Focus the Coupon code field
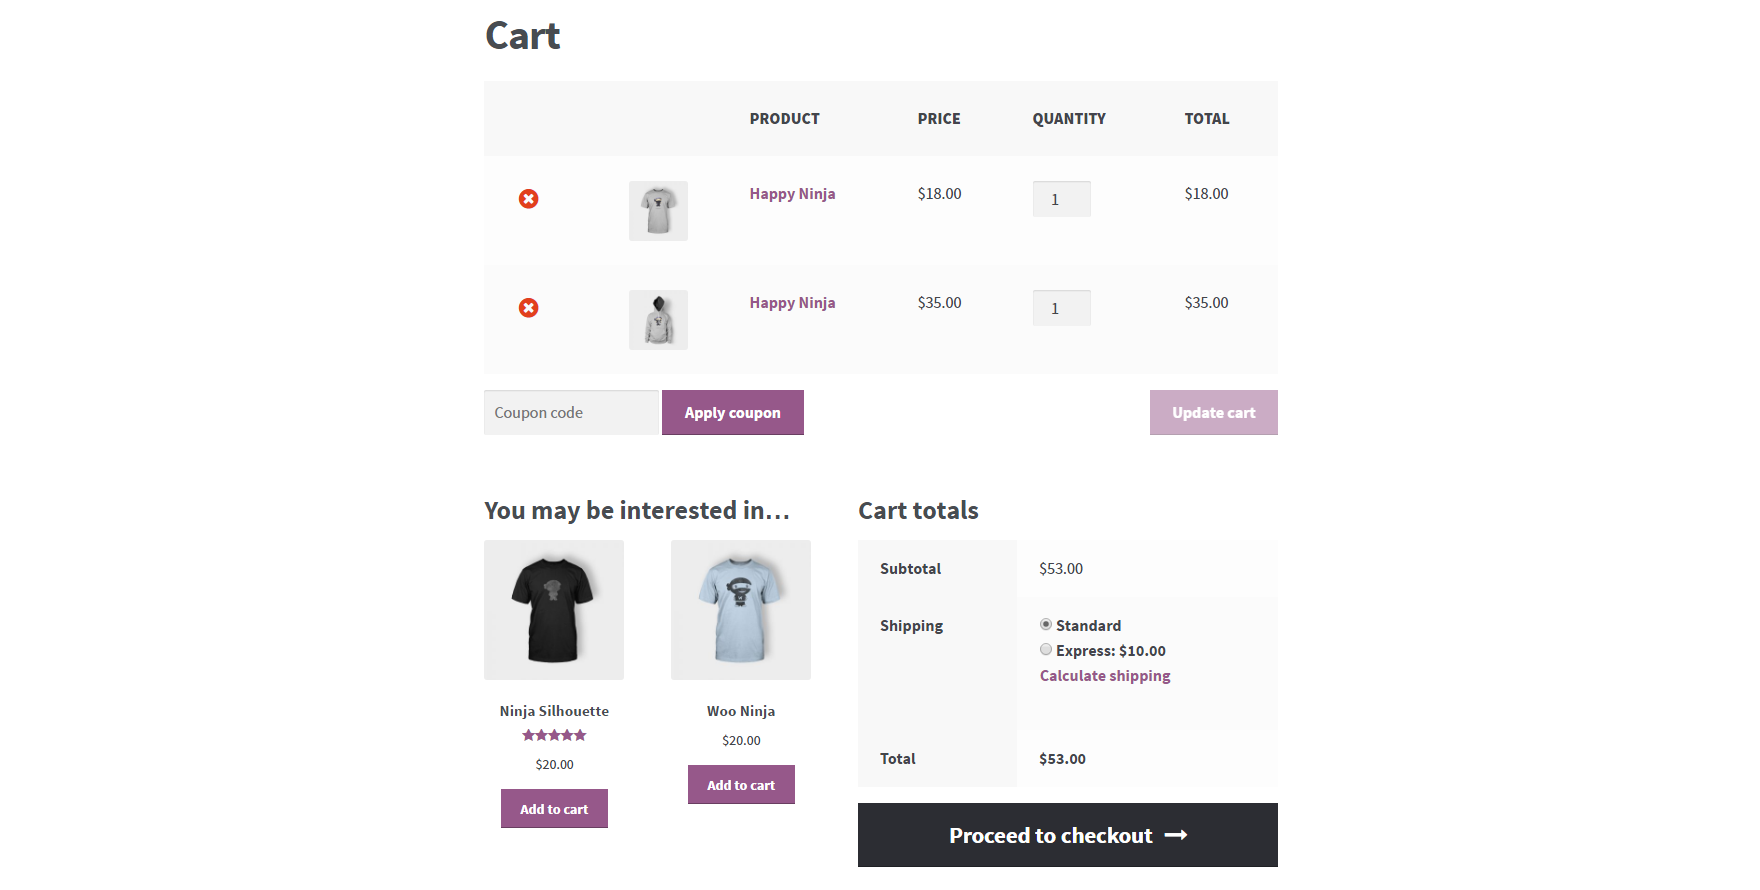Viewport: 1760px width, 890px height. click(571, 413)
